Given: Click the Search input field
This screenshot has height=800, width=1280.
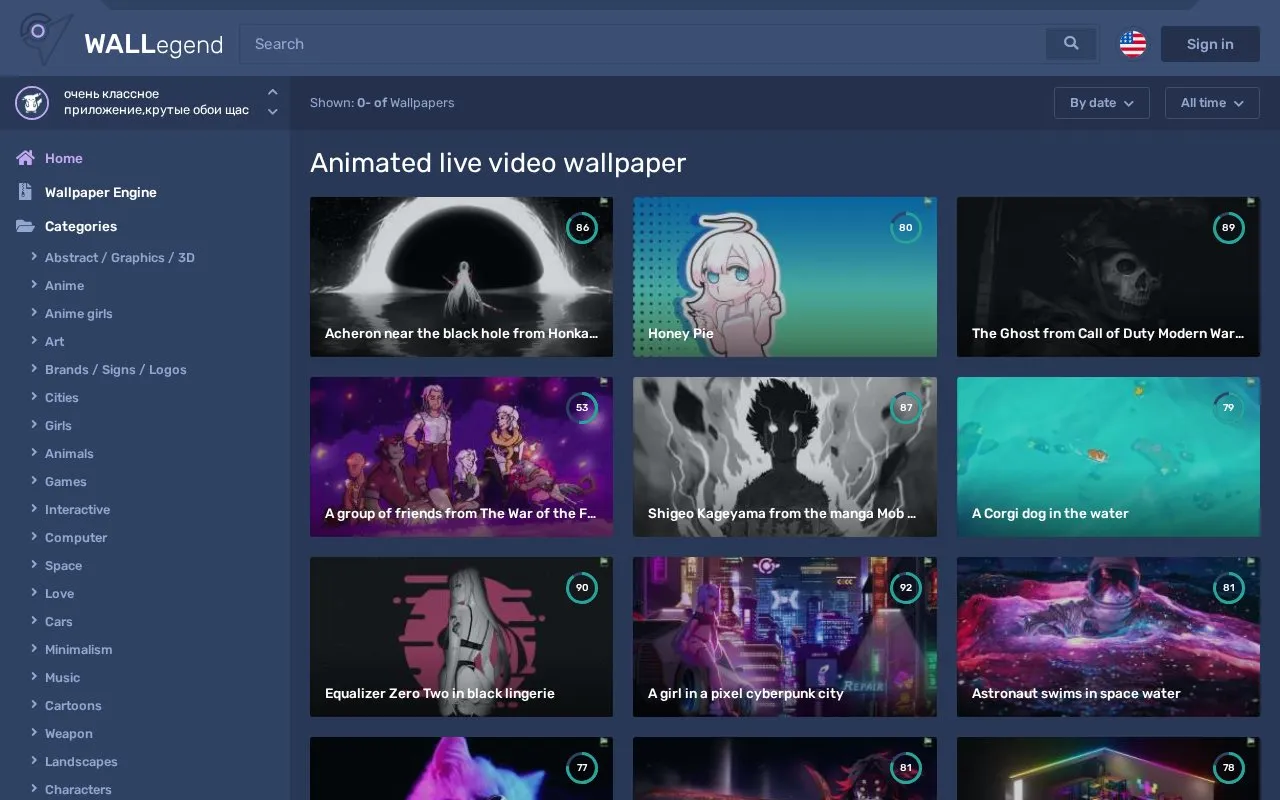Looking at the screenshot, I should tap(643, 44).
